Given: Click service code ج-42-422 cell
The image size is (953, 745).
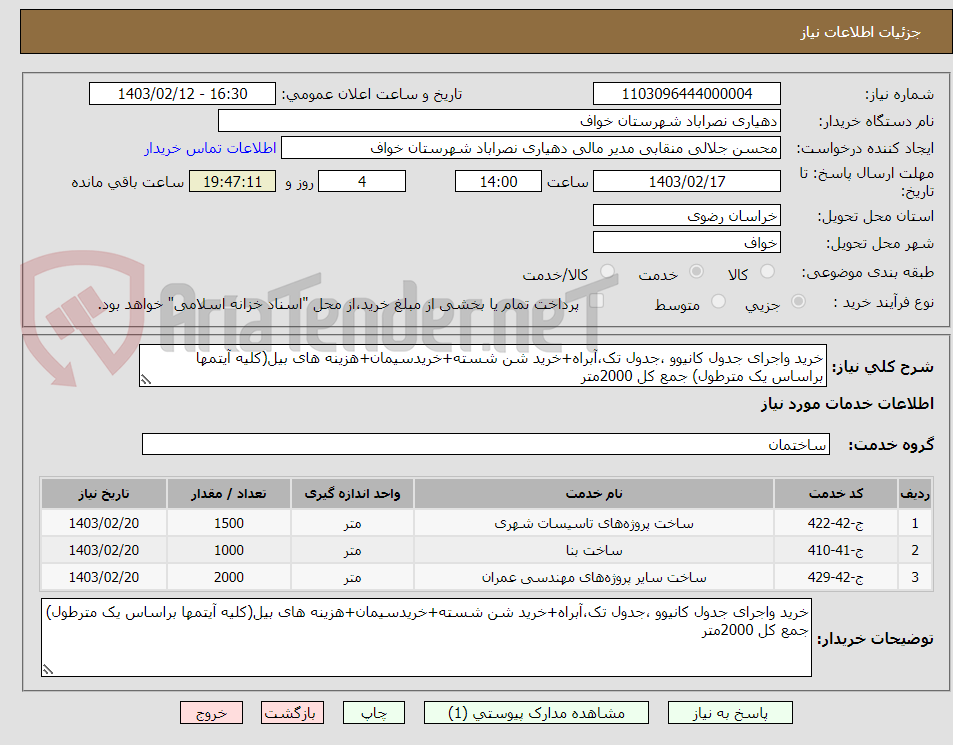Looking at the screenshot, I should (836, 523).
